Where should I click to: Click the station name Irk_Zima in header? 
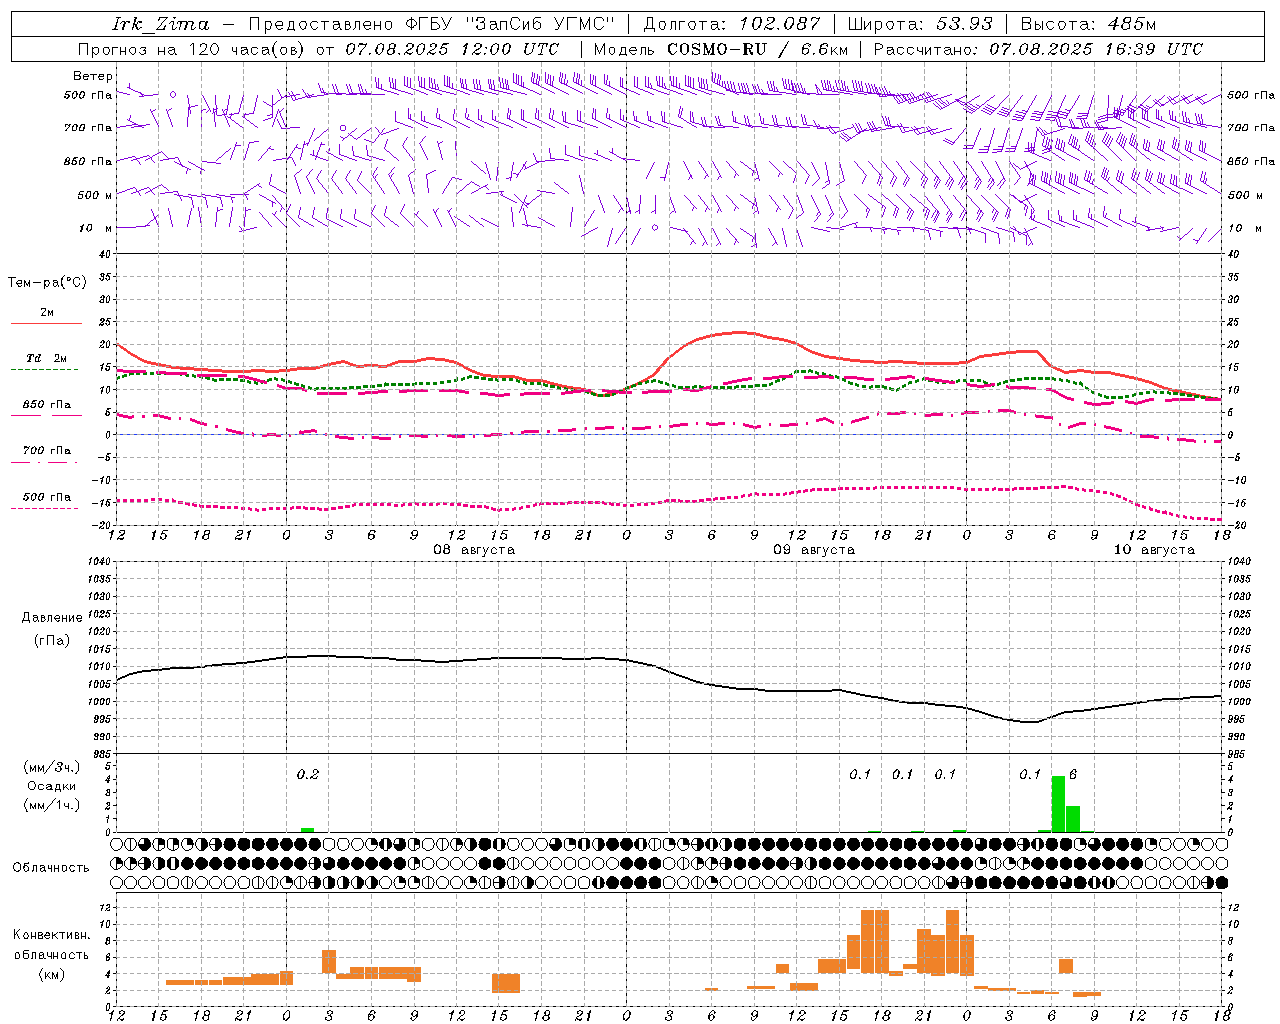(161, 24)
